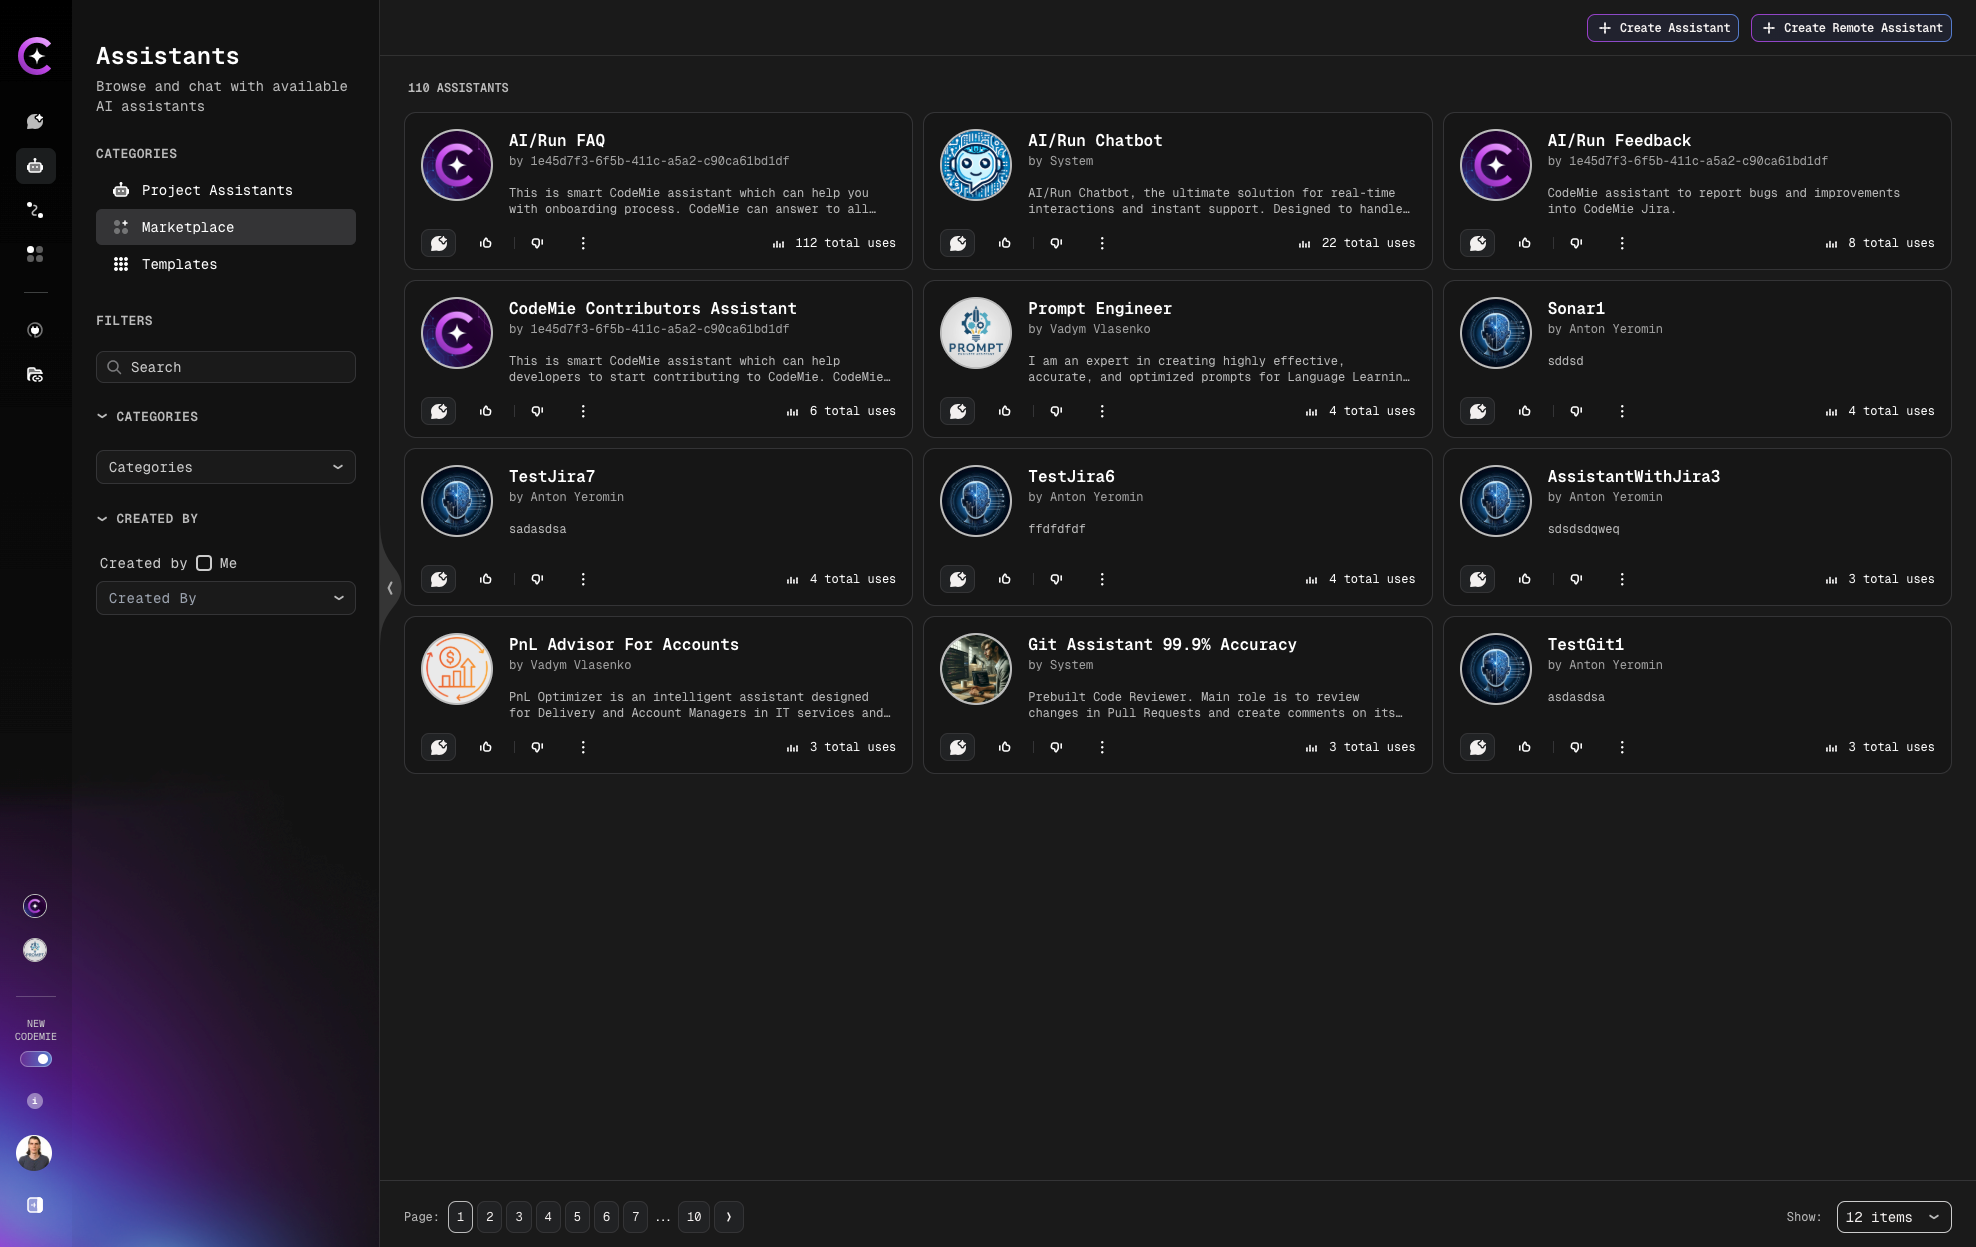Open the workflows icon in left sidebar

(x=35, y=210)
